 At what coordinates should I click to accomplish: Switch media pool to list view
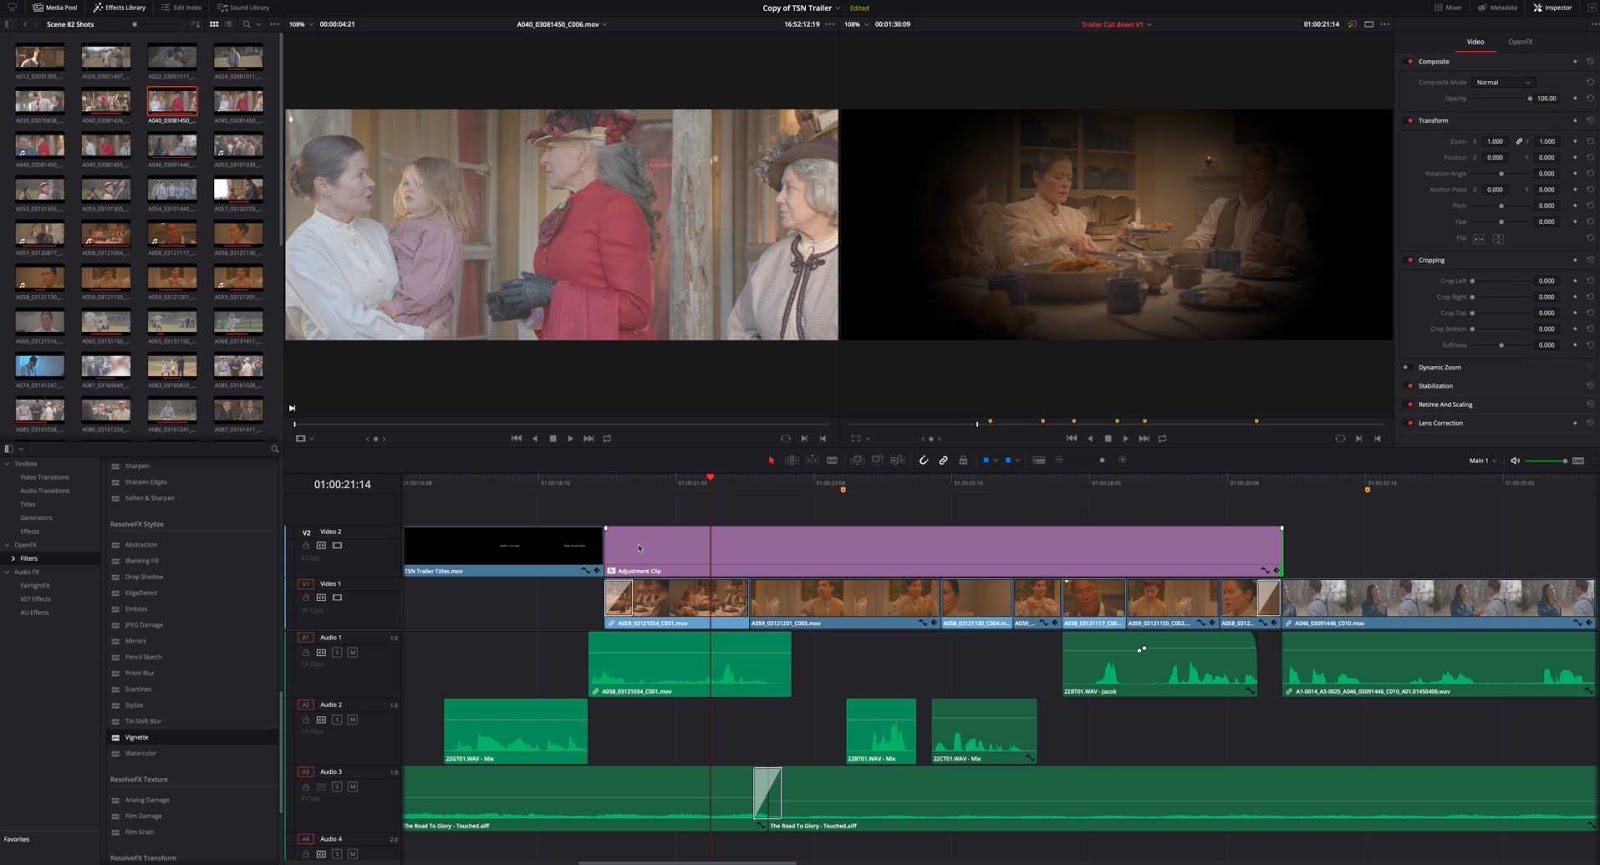click(229, 24)
